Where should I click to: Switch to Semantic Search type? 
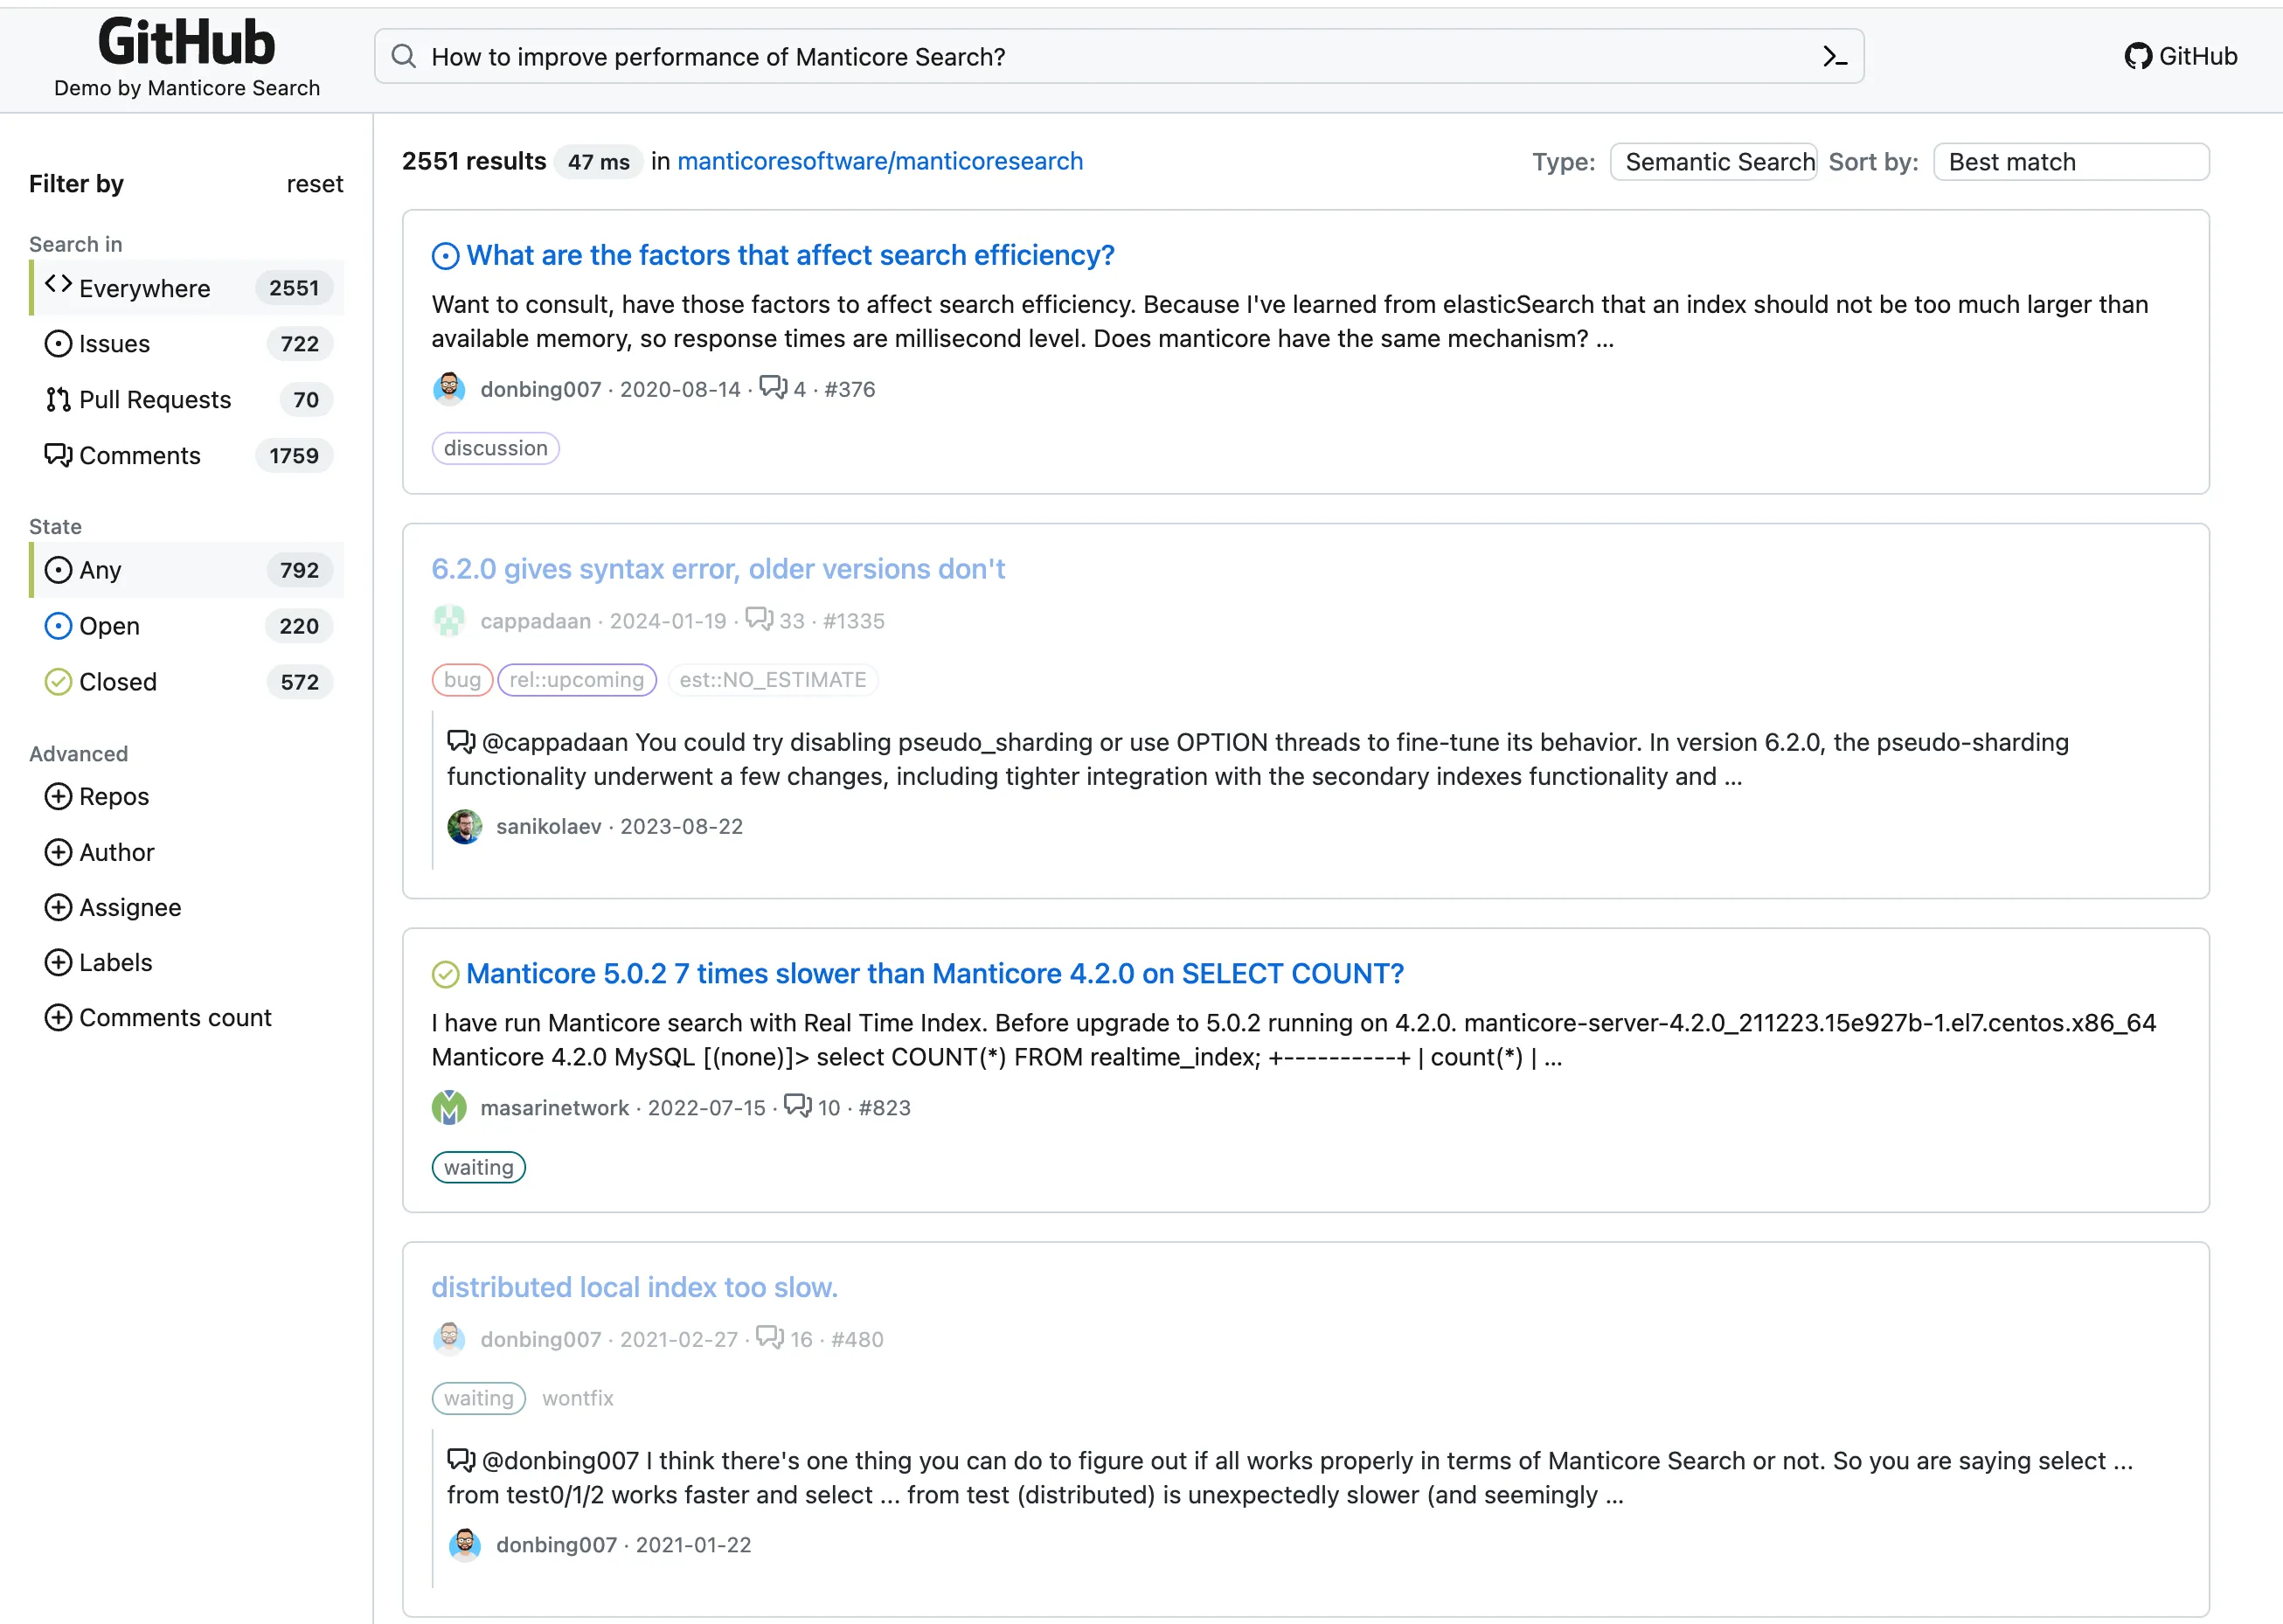click(x=1717, y=160)
